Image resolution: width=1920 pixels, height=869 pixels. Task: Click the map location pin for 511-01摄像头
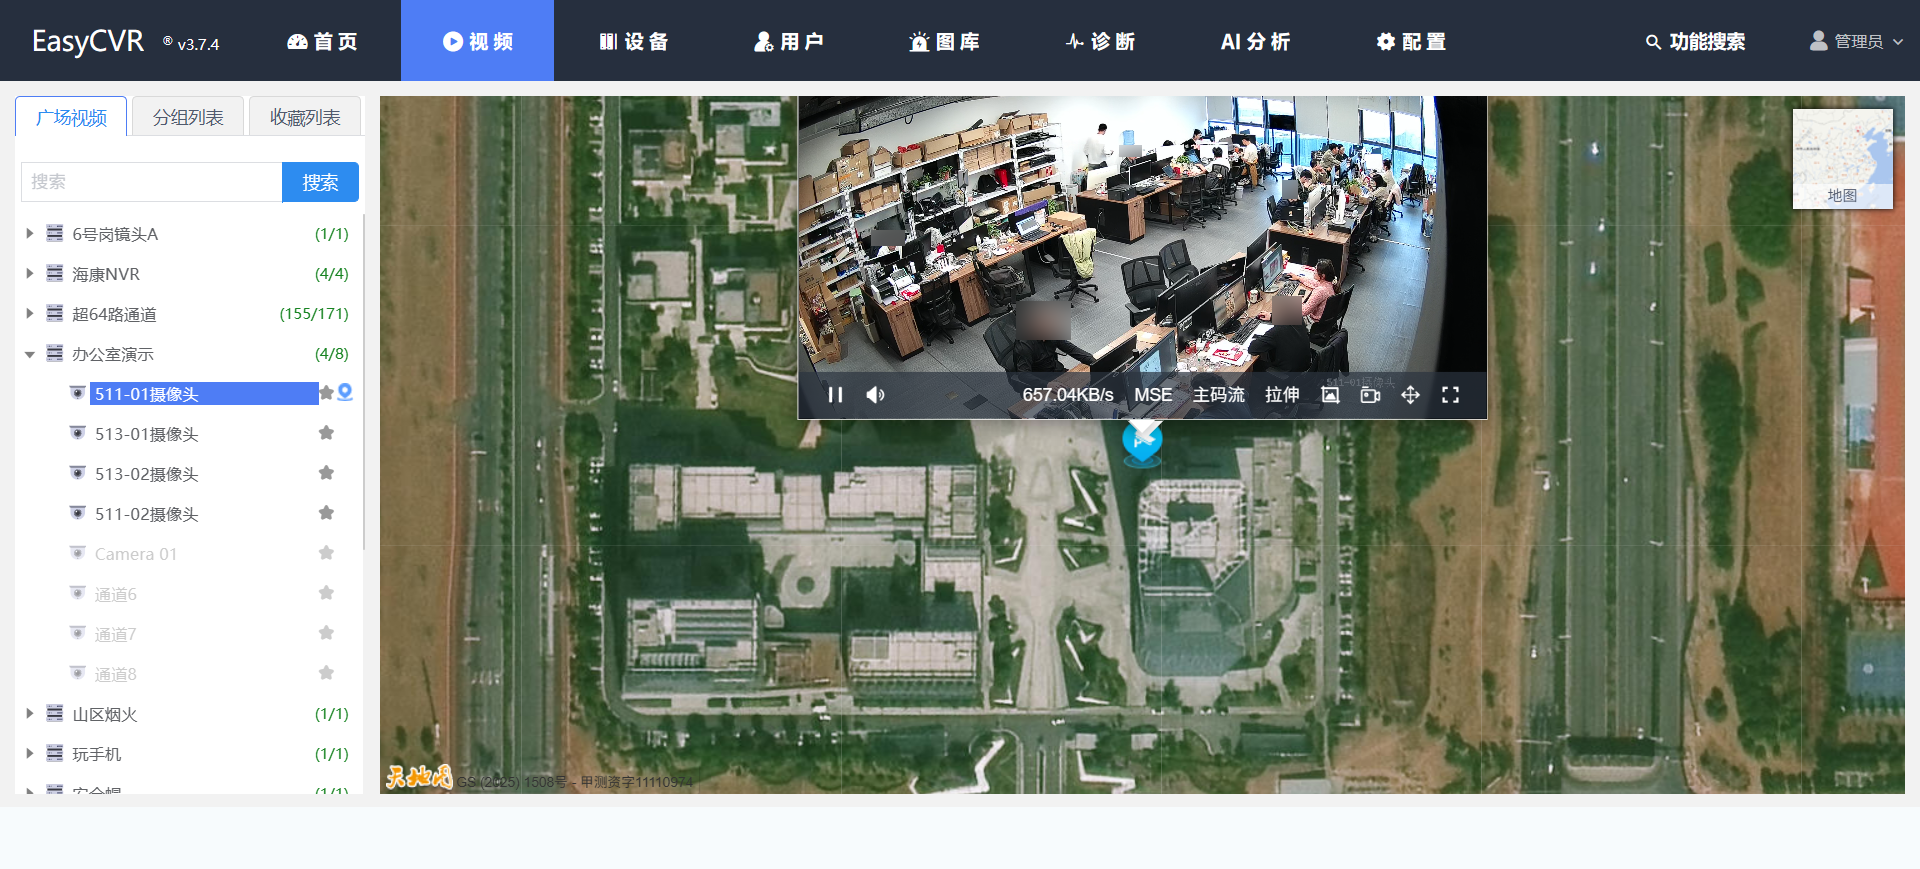pyautogui.click(x=345, y=393)
